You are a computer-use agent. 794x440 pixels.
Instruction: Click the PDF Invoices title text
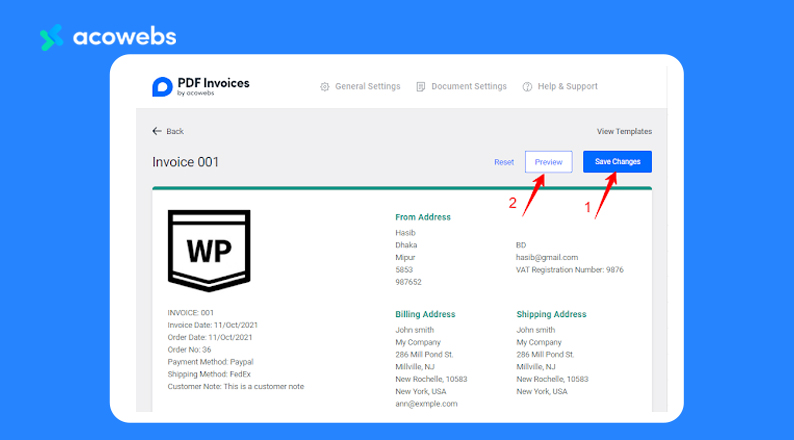(213, 83)
